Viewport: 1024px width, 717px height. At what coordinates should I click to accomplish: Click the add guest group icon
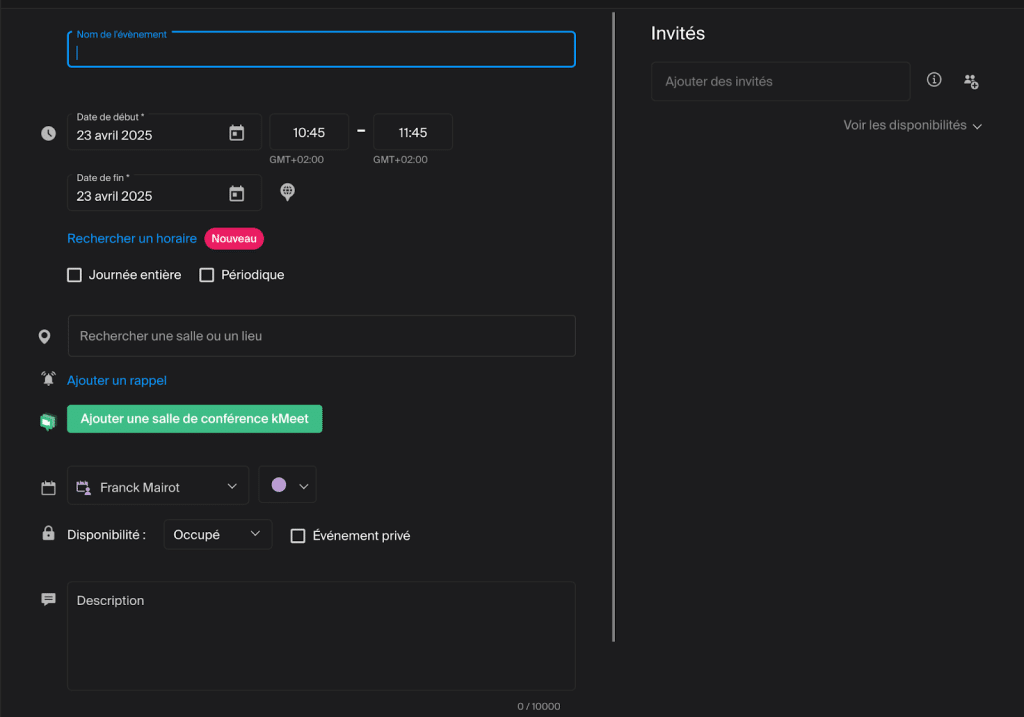pos(971,81)
